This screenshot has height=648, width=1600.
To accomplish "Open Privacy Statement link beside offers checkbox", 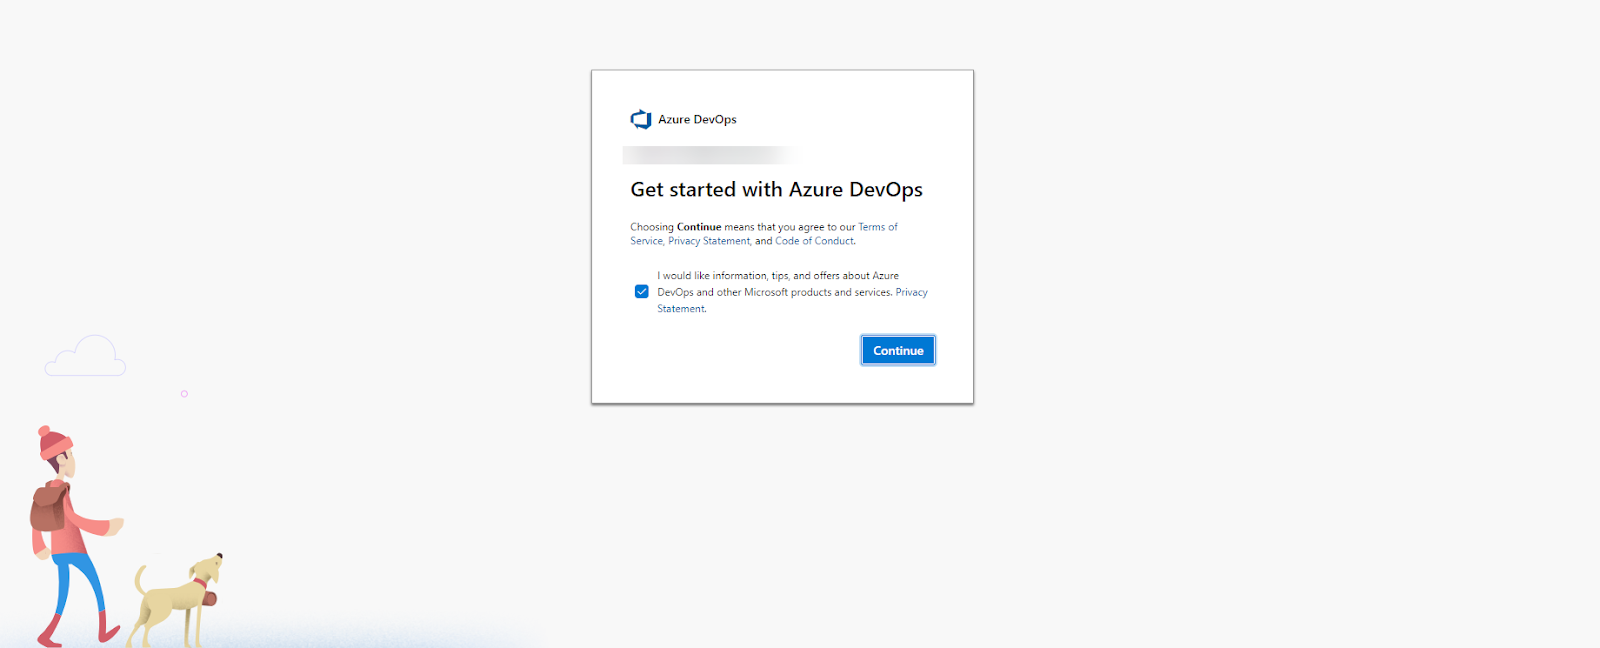I will click(911, 292).
